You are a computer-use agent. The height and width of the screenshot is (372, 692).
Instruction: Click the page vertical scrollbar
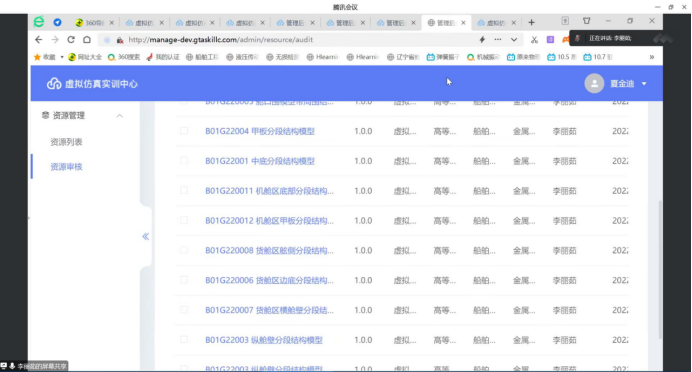point(660,269)
